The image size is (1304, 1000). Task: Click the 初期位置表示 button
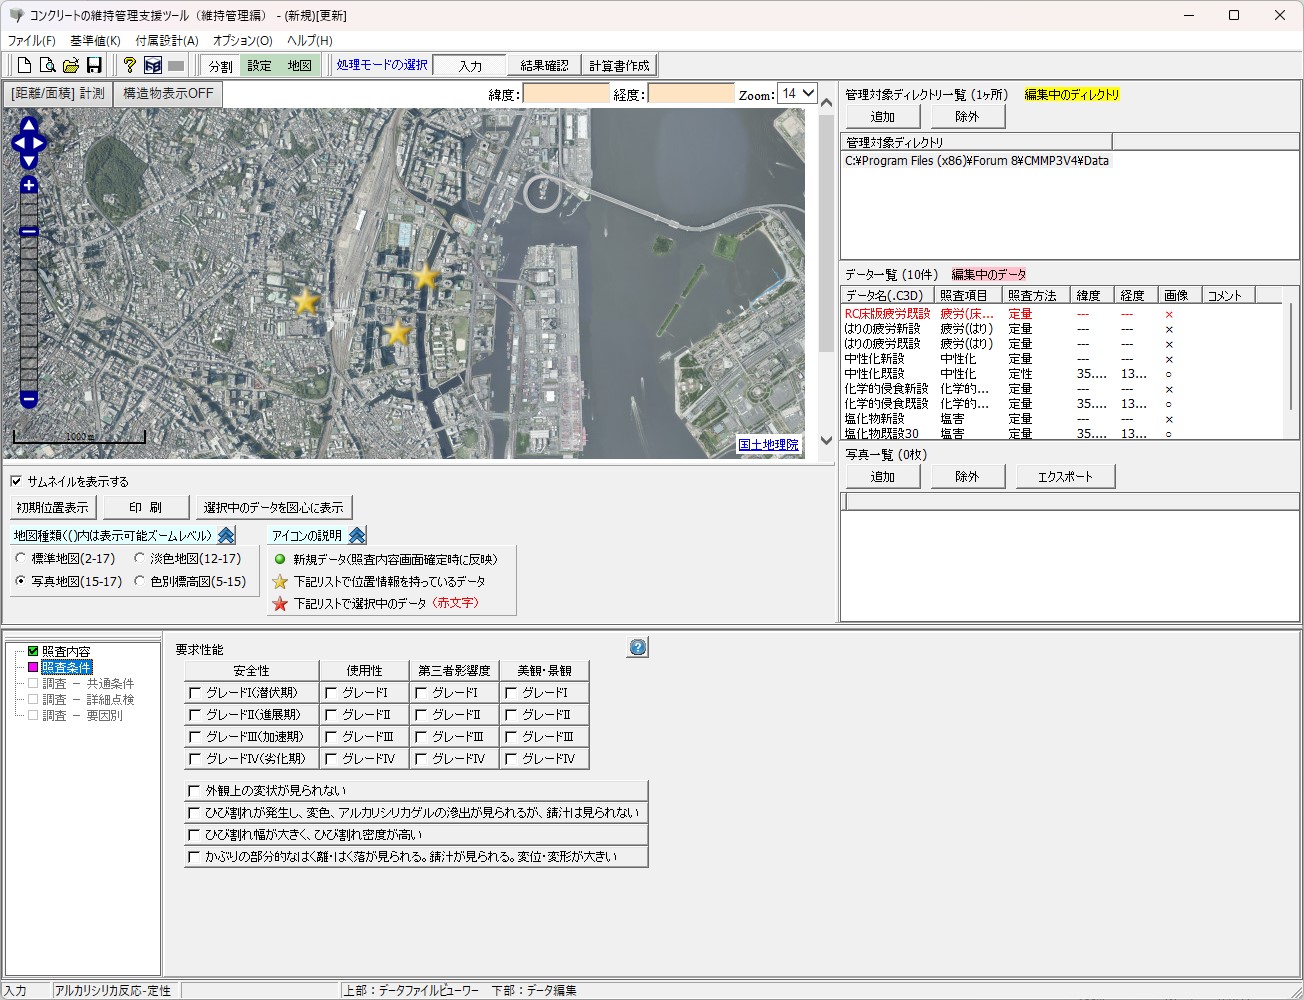pos(53,508)
